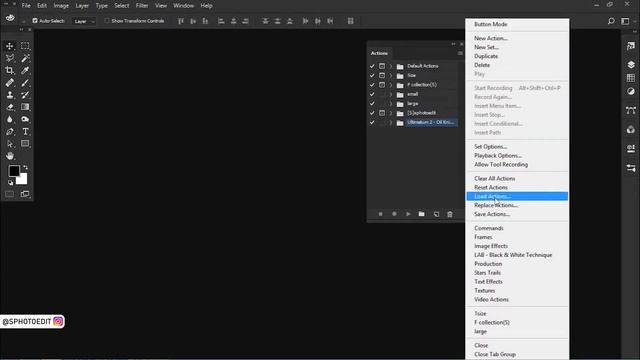The height and width of the screenshot is (360, 640).
Task: Create new action with the page icon
Action: click(x=436, y=214)
